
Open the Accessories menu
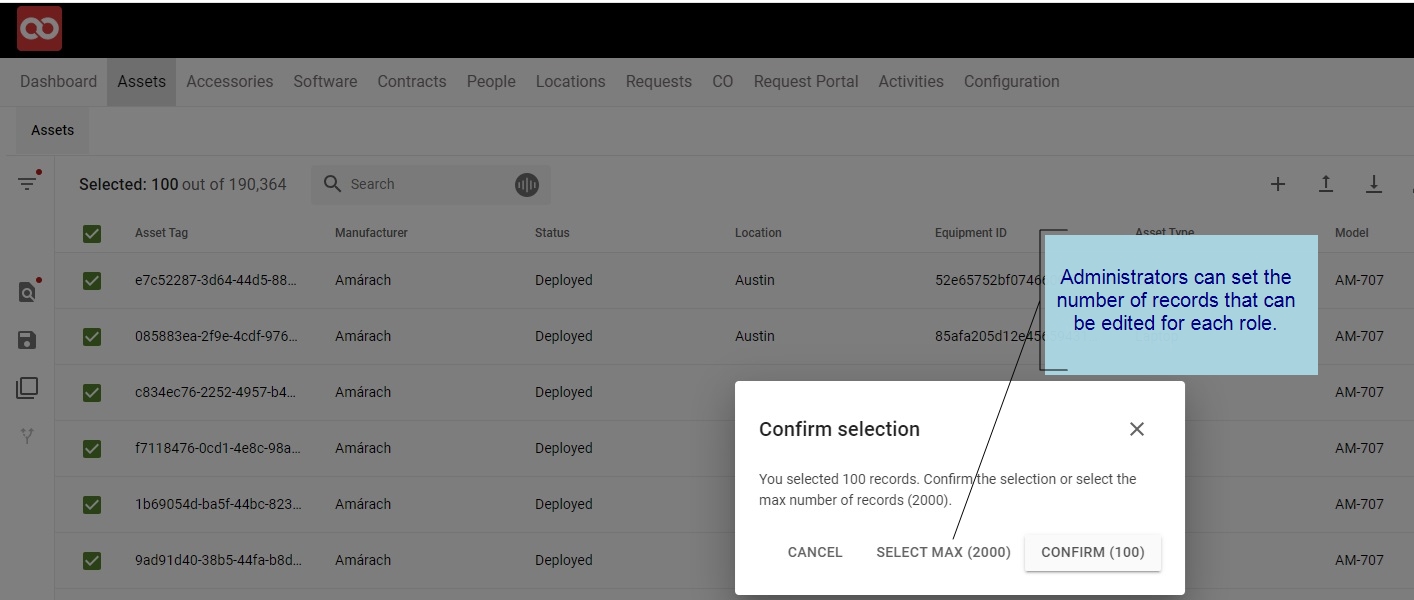coord(229,82)
